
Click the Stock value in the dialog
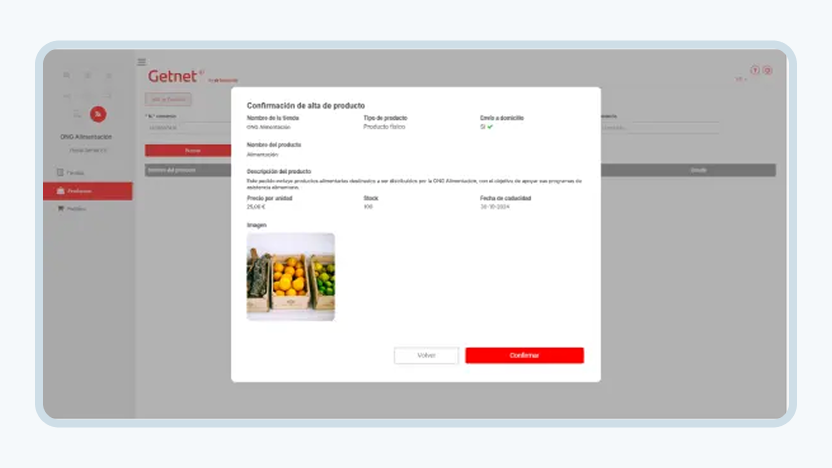pyautogui.click(x=368, y=207)
